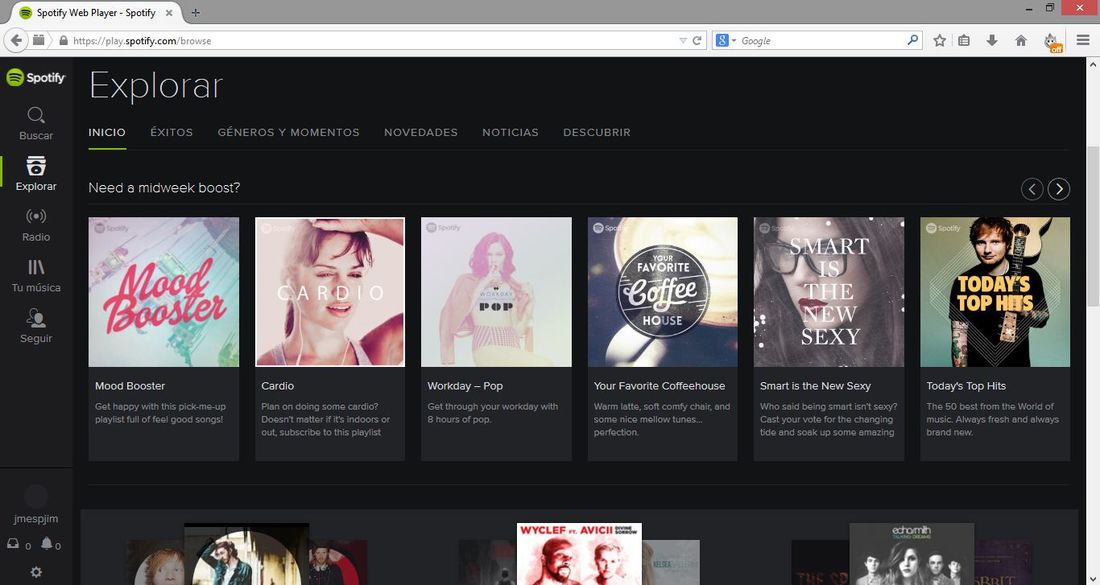Open Tu música library icon
This screenshot has height=585, width=1100.
coord(36,267)
